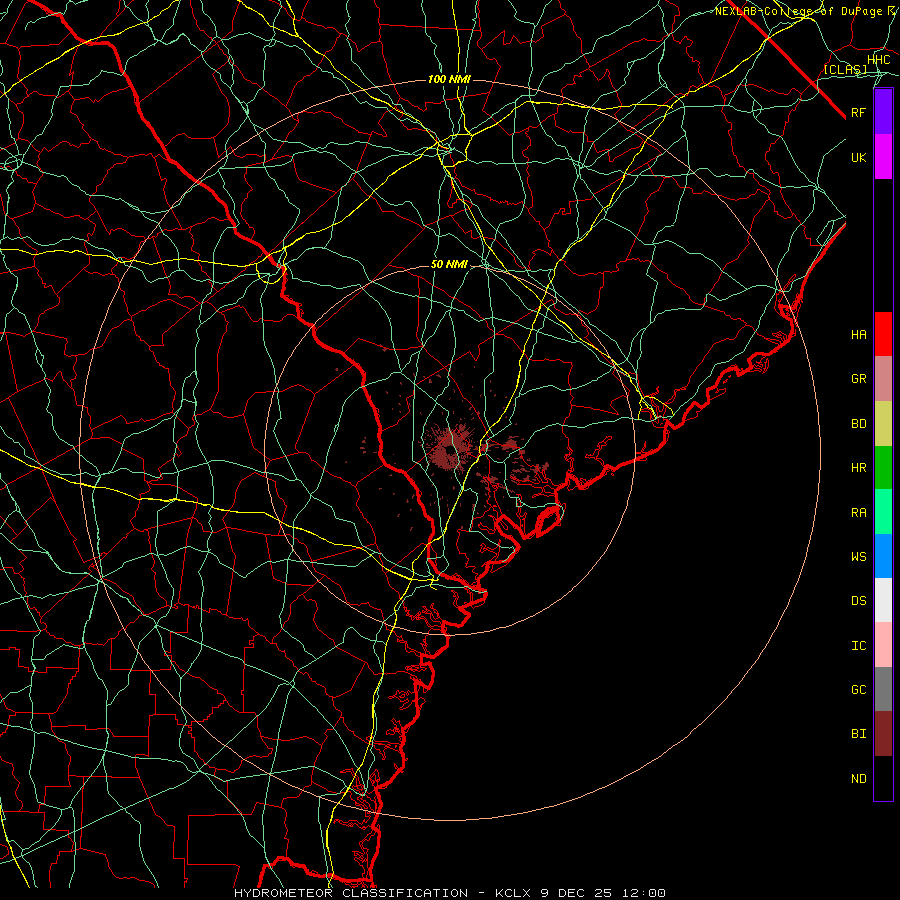900x900 pixels.
Task: Click the biological echo cluster near radar center
Action: click(x=451, y=447)
